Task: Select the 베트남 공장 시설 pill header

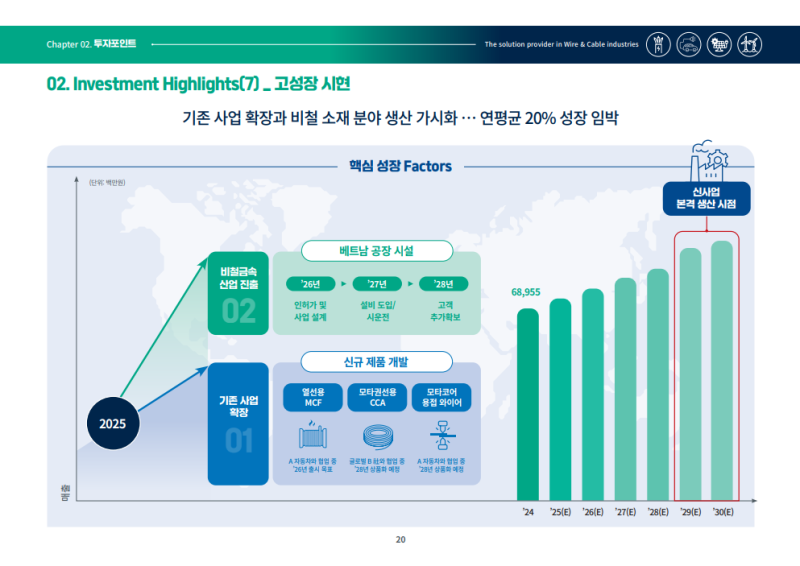Action: pyautogui.click(x=376, y=250)
